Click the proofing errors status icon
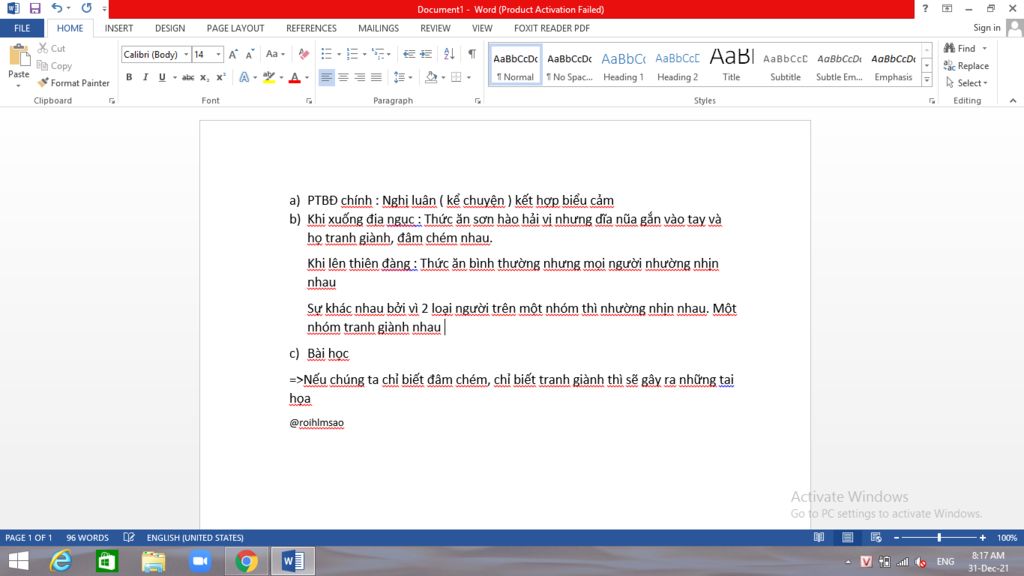The image size is (1024, 576). coord(129,537)
